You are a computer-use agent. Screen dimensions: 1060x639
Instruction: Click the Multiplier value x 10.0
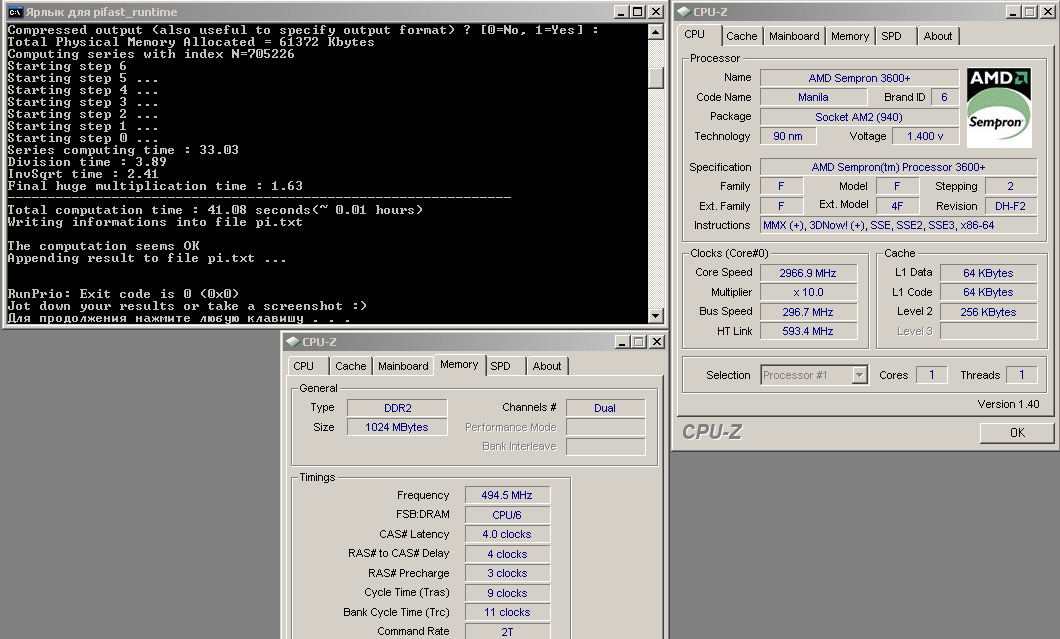[809, 293]
